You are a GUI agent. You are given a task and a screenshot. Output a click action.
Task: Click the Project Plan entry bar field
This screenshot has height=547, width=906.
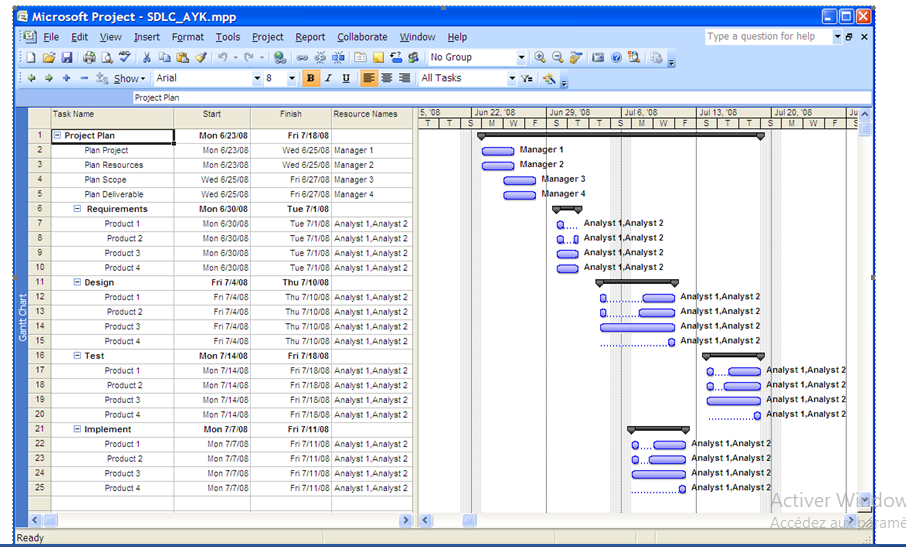(x=502, y=98)
